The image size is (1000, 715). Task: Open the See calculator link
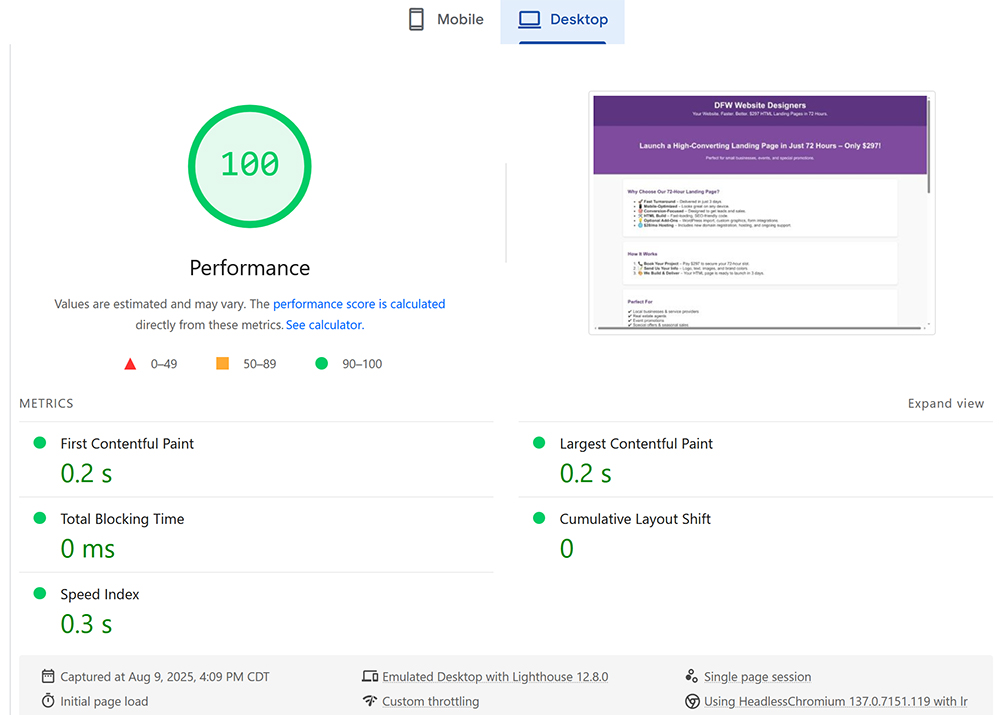[327, 324]
